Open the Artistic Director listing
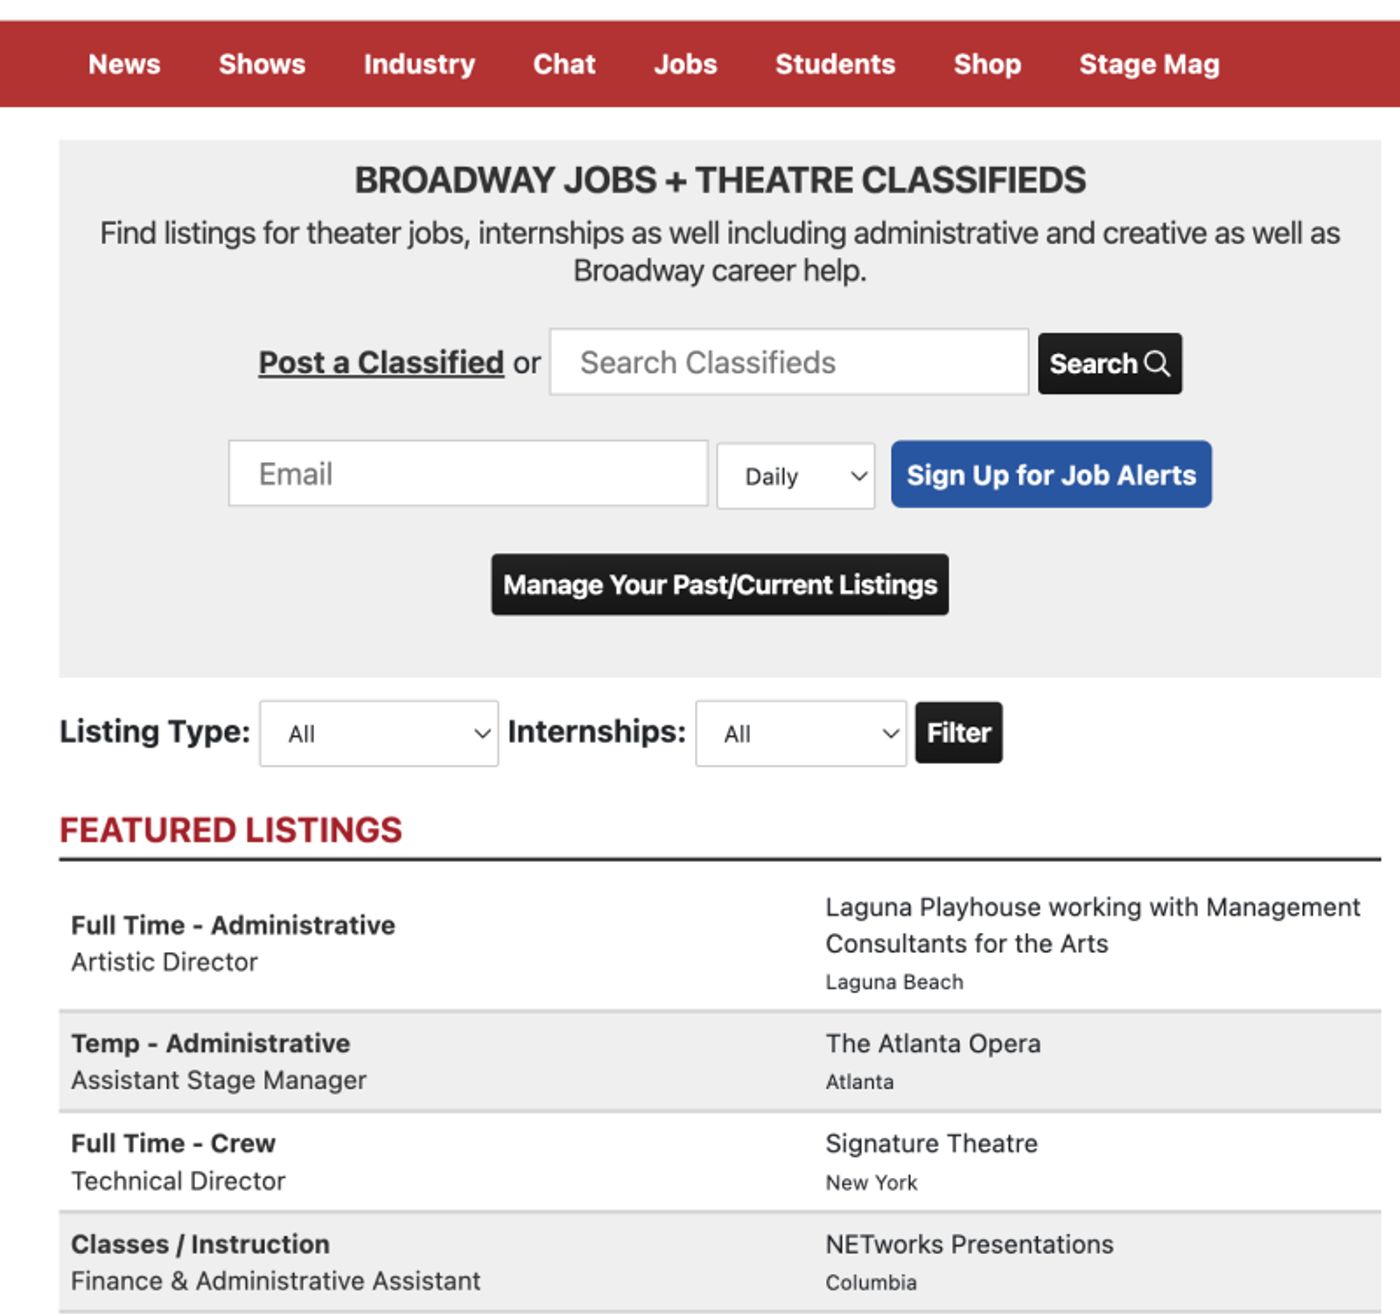Image resolution: width=1400 pixels, height=1314 pixels. [165, 962]
